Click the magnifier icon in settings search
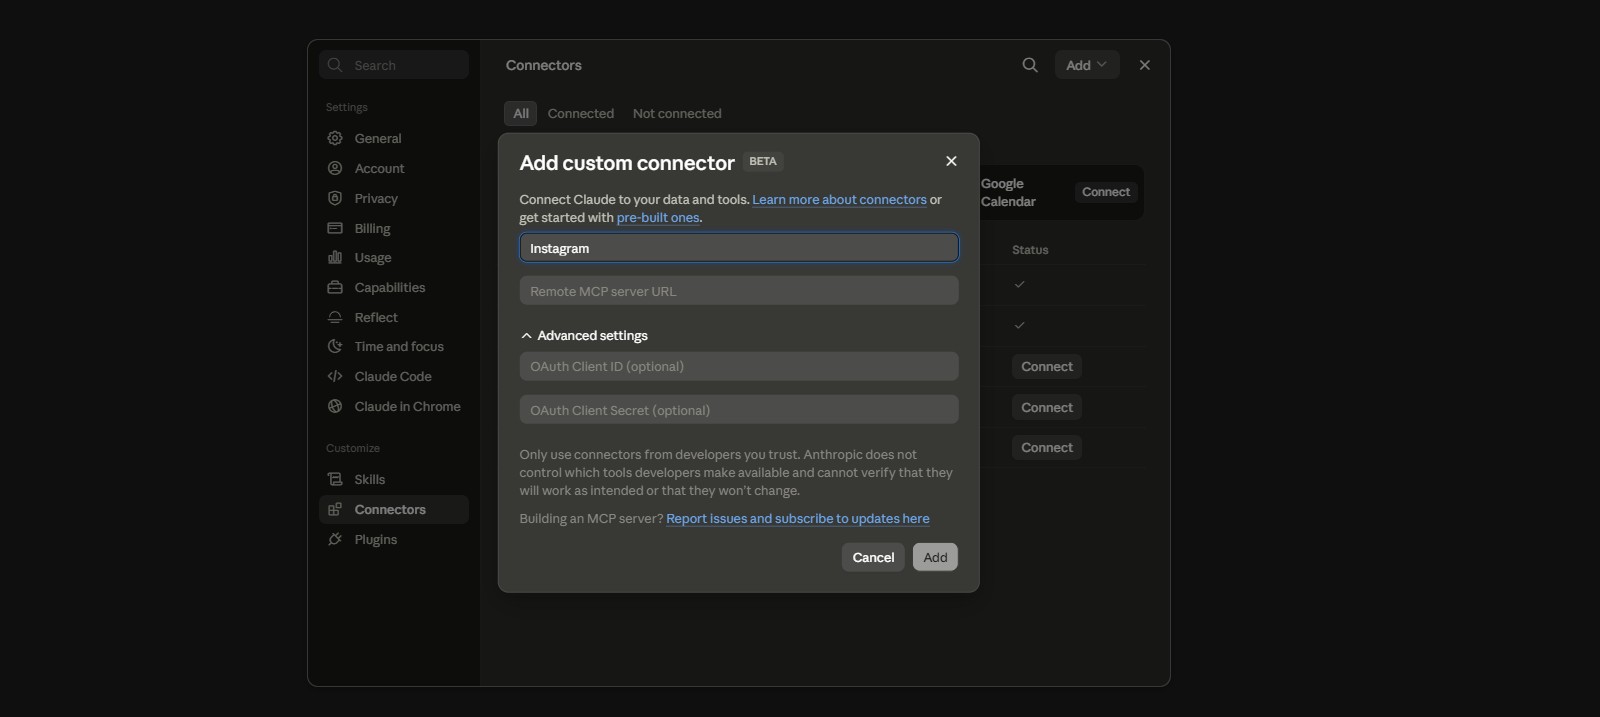 (335, 65)
